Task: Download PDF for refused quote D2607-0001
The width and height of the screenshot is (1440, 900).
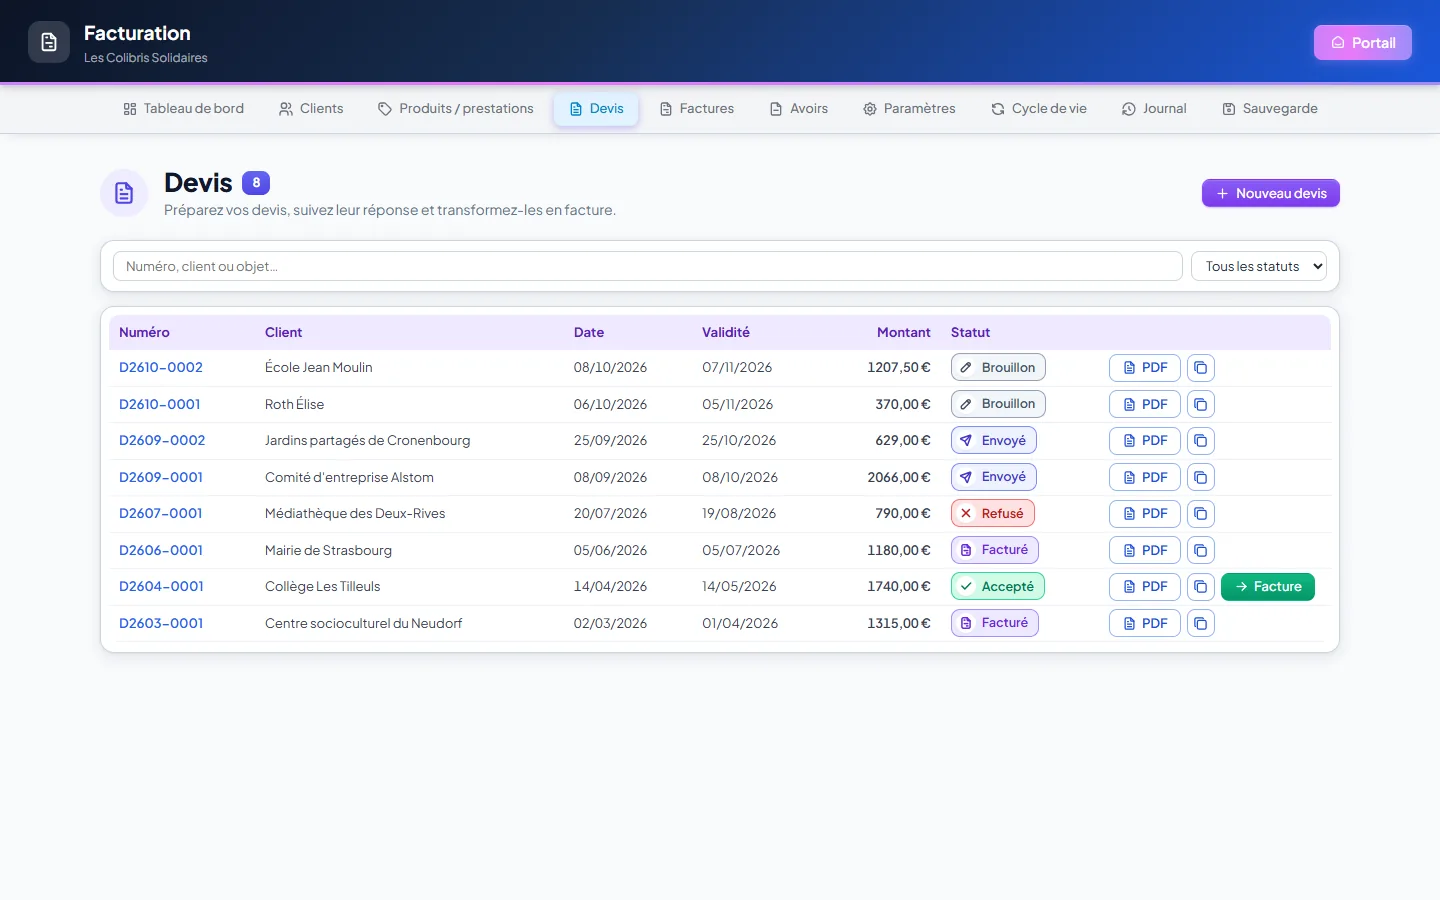Action: point(1145,514)
